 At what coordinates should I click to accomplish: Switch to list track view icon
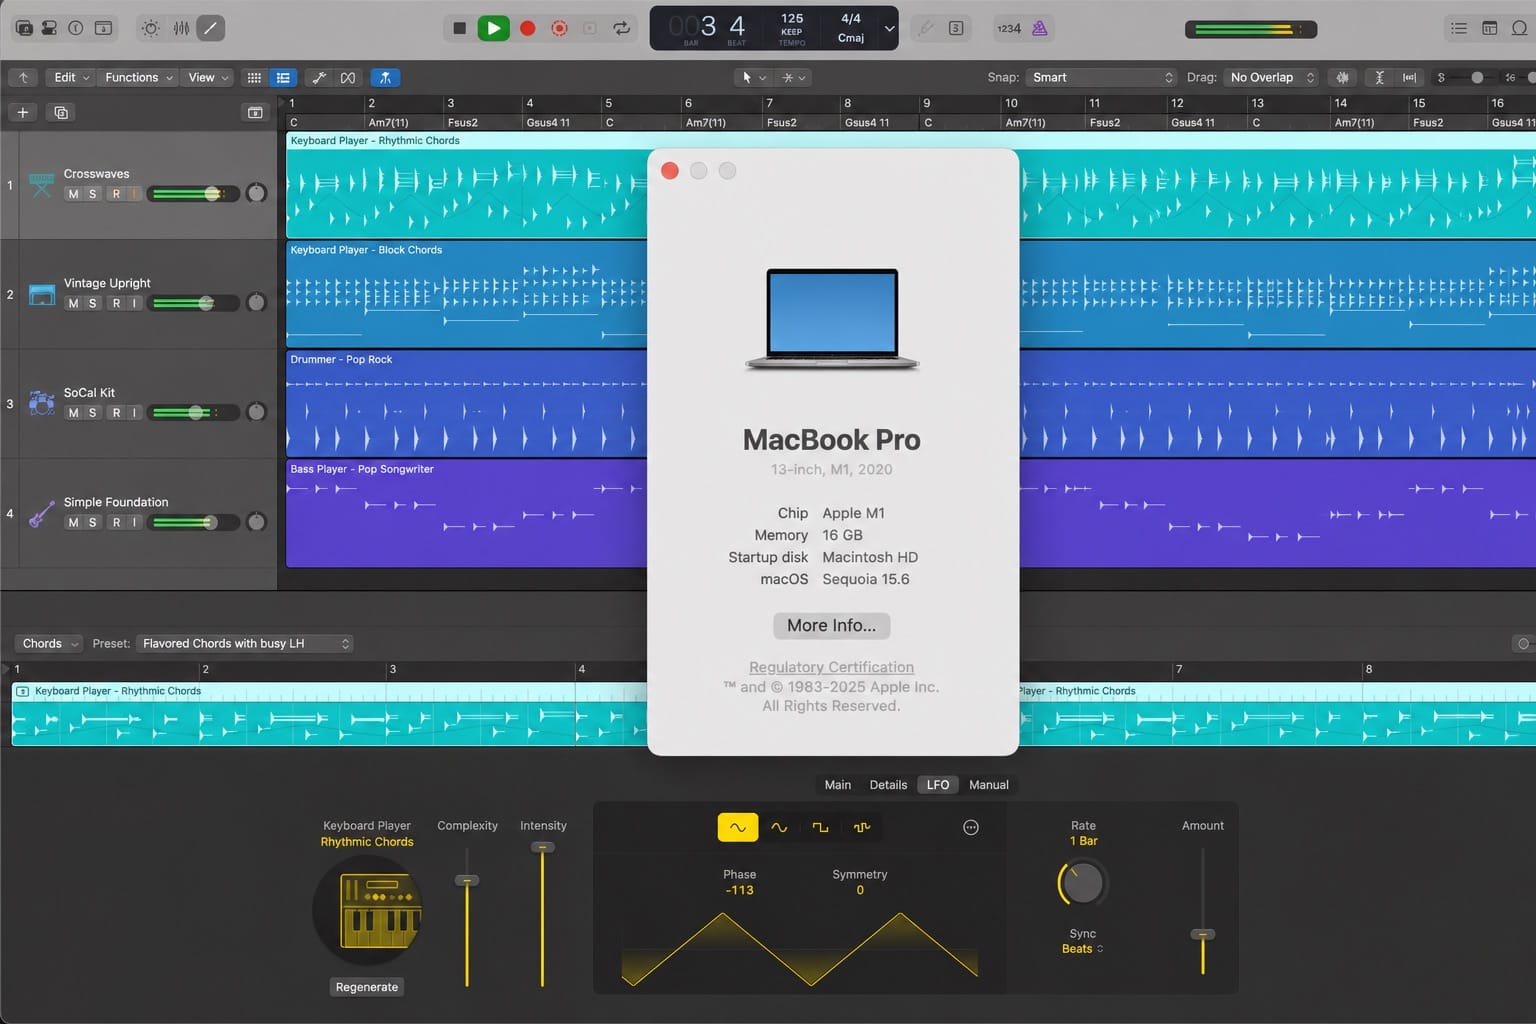[283, 77]
